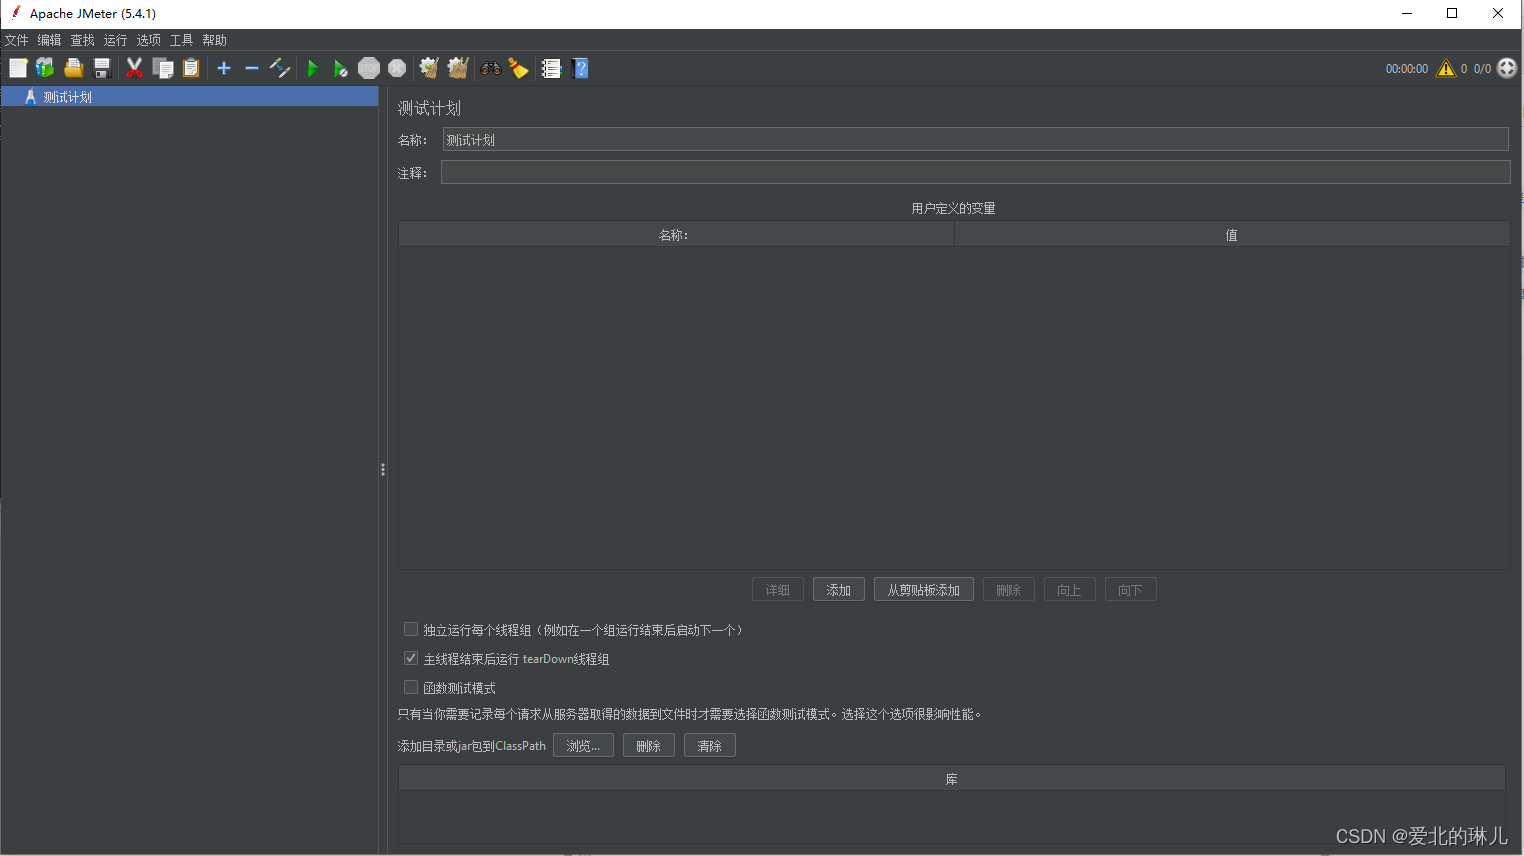Open the 运行 menu

coord(116,40)
